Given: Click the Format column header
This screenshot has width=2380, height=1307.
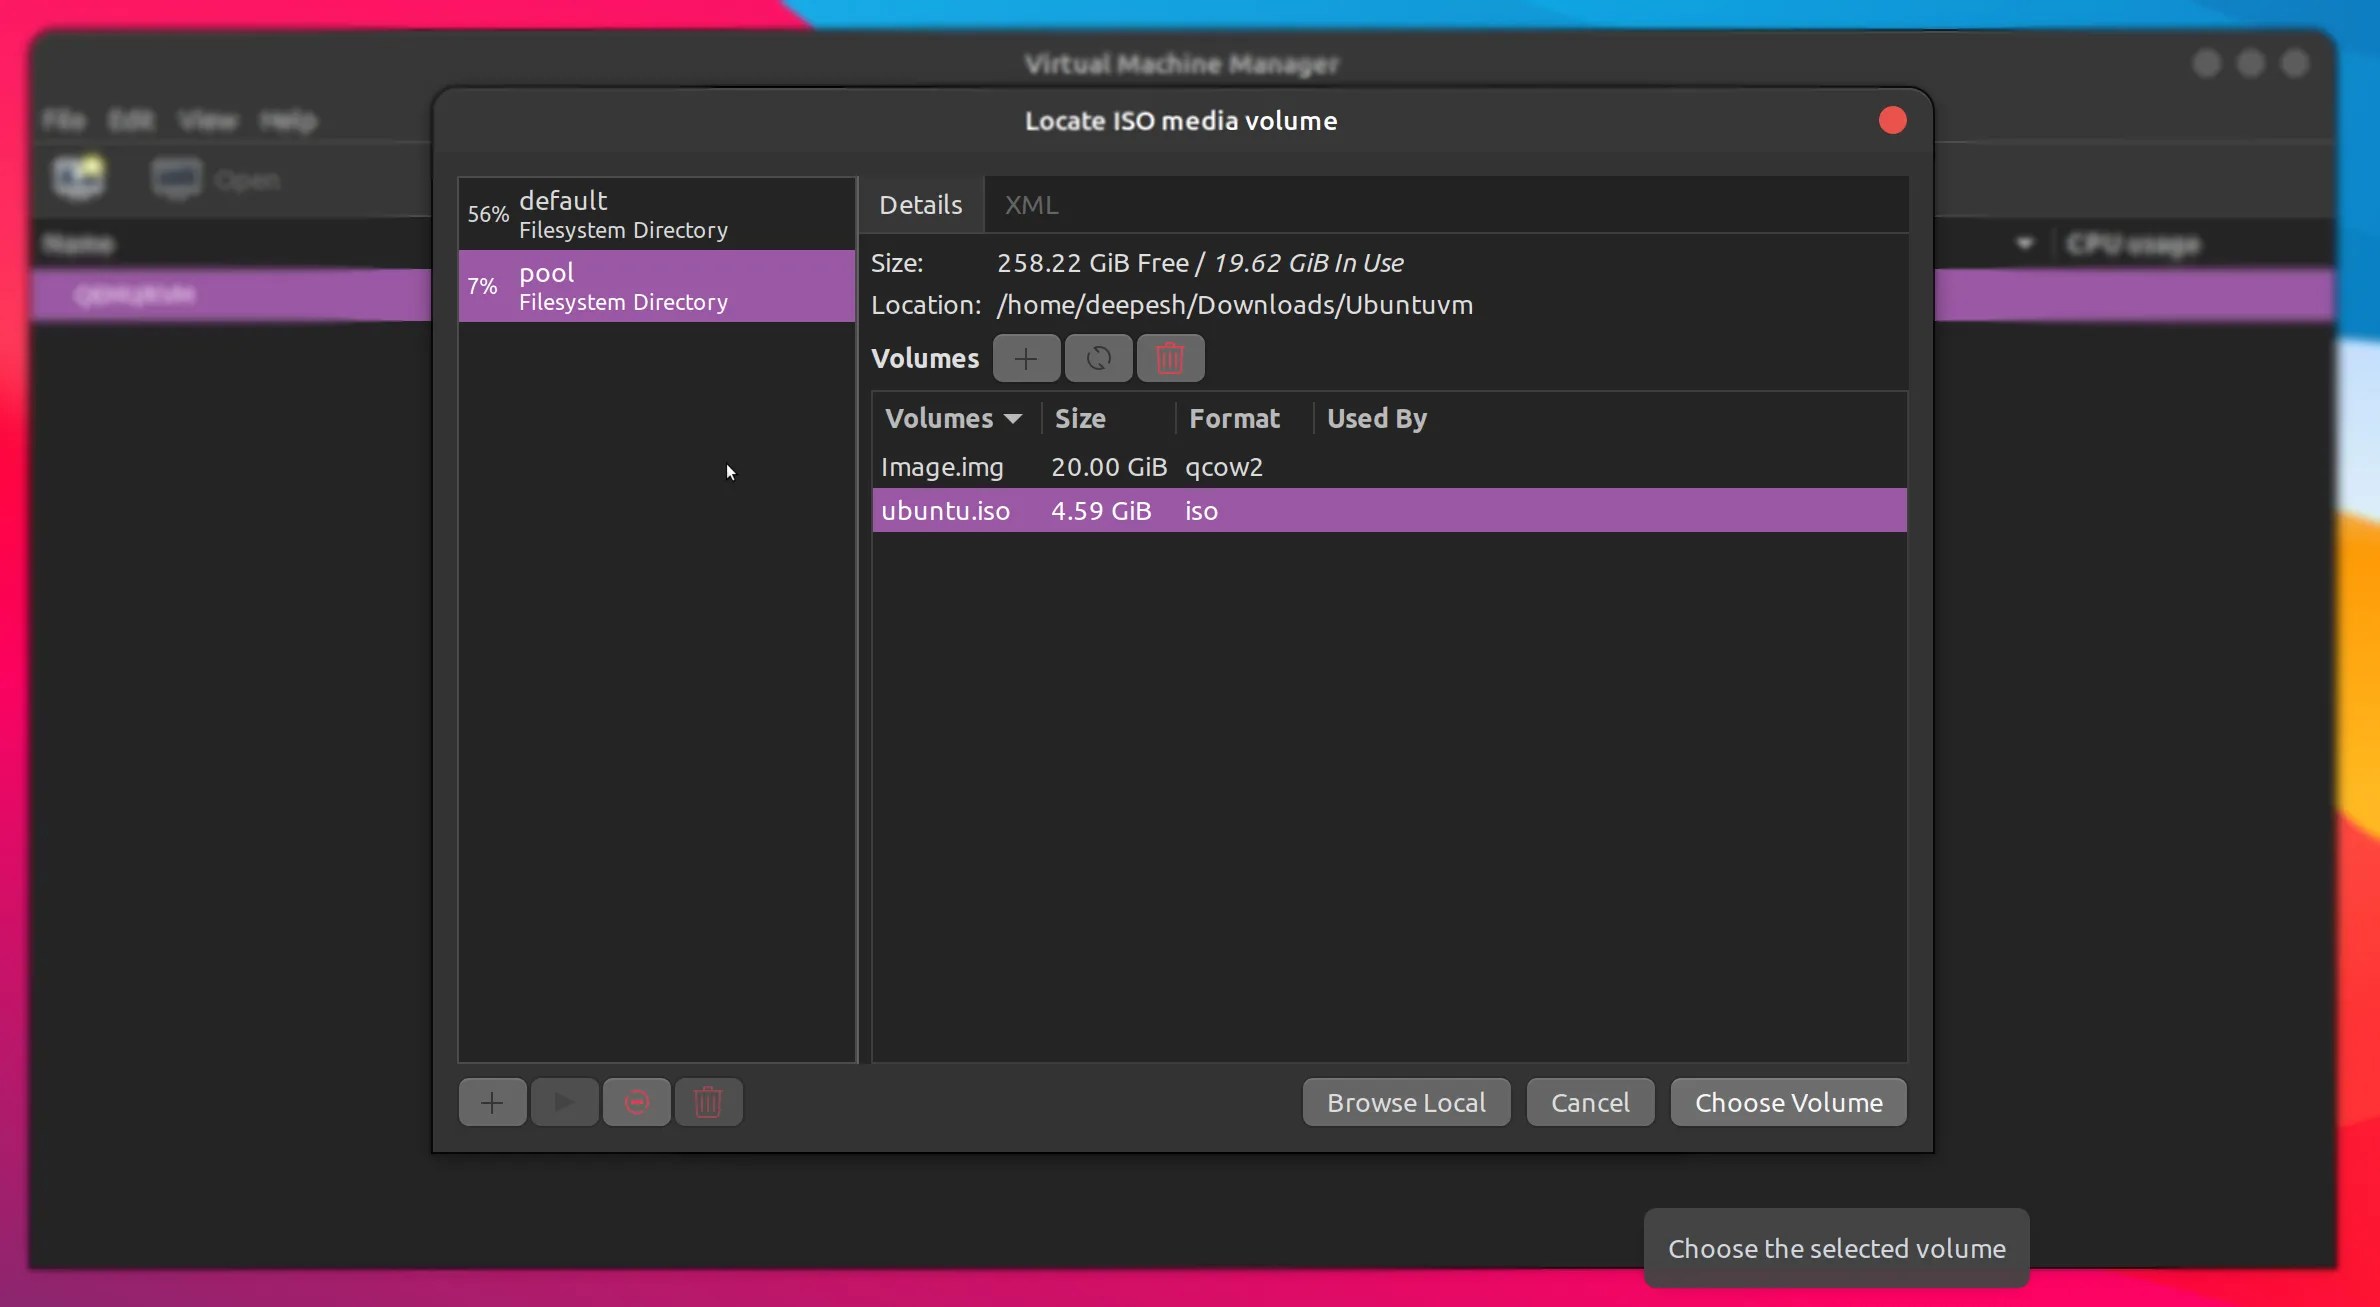Looking at the screenshot, I should [x=1234, y=419].
